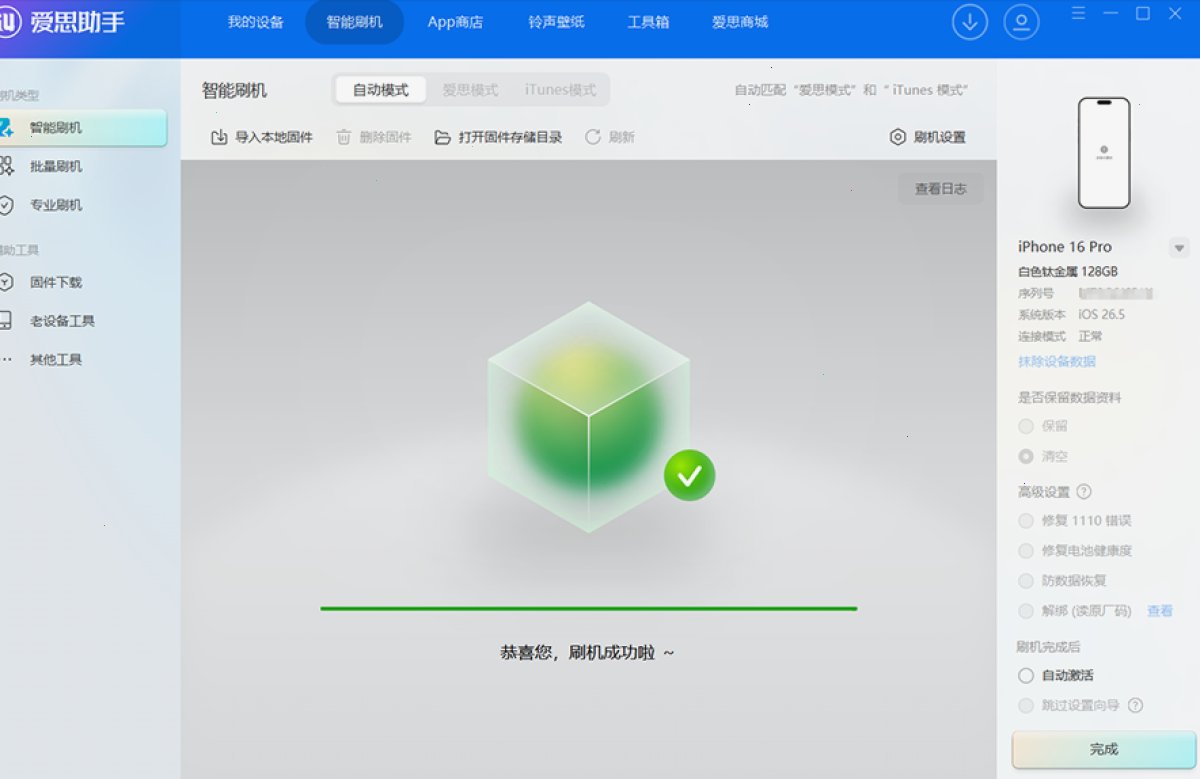1200x779 pixels.
Task: Open the hamburger menu icon in title bar
Action: coord(1078,13)
